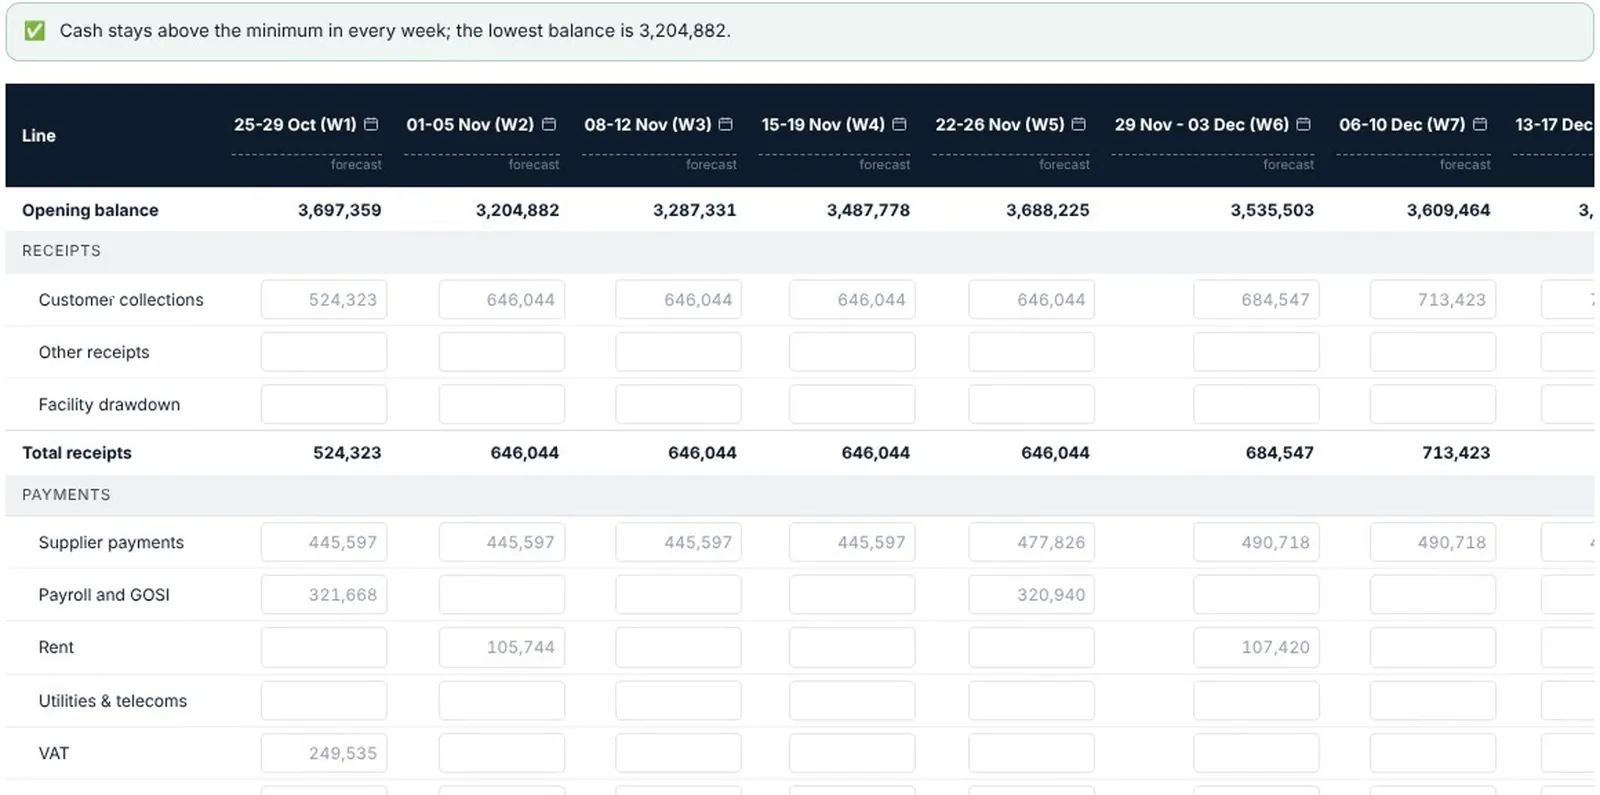Image resolution: width=1600 pixels, height=795 pixels.
Task: Click the calendar icon beside 15-19 Nov (W4)
Action: pos(899,124)
